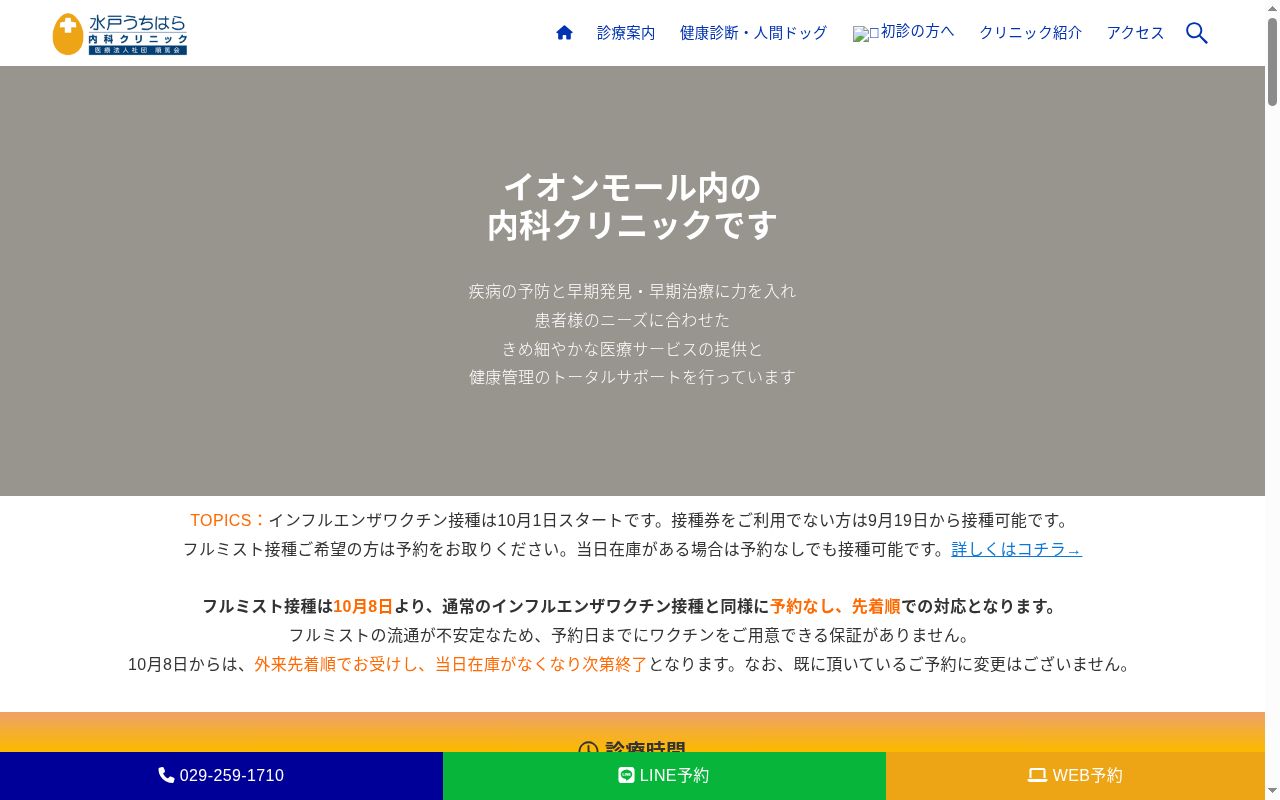Screen dimensions: 1280x800
Task: Go to 初診の方へ page
Action: [917, 31]
